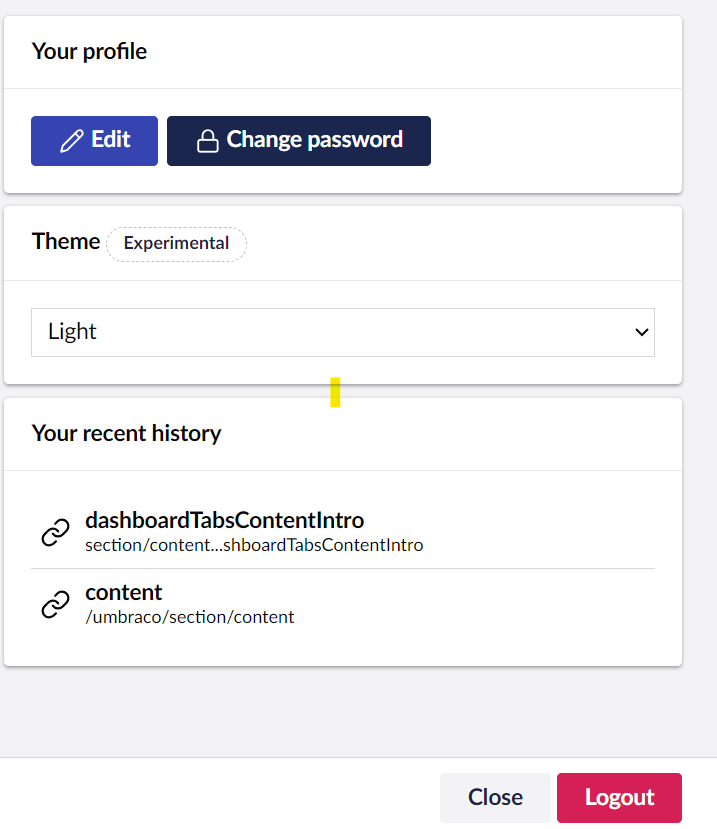Image resolution: width=717 pixels, height=829 pixels.
Task: Click the padlock icon on Change password
Action: 207,141
